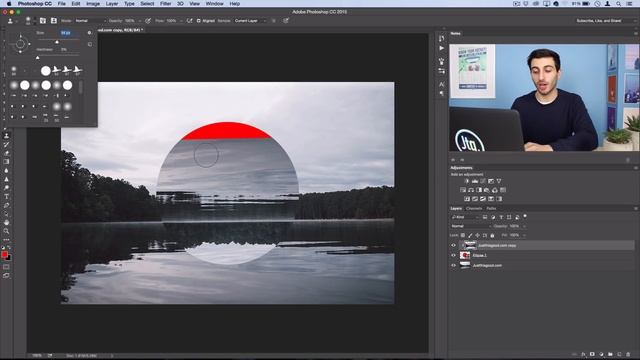640x360 pixels.
Task: Add a Brightness/Contrast adjustment
Action: pyautogui.click(x=467, y=181)
